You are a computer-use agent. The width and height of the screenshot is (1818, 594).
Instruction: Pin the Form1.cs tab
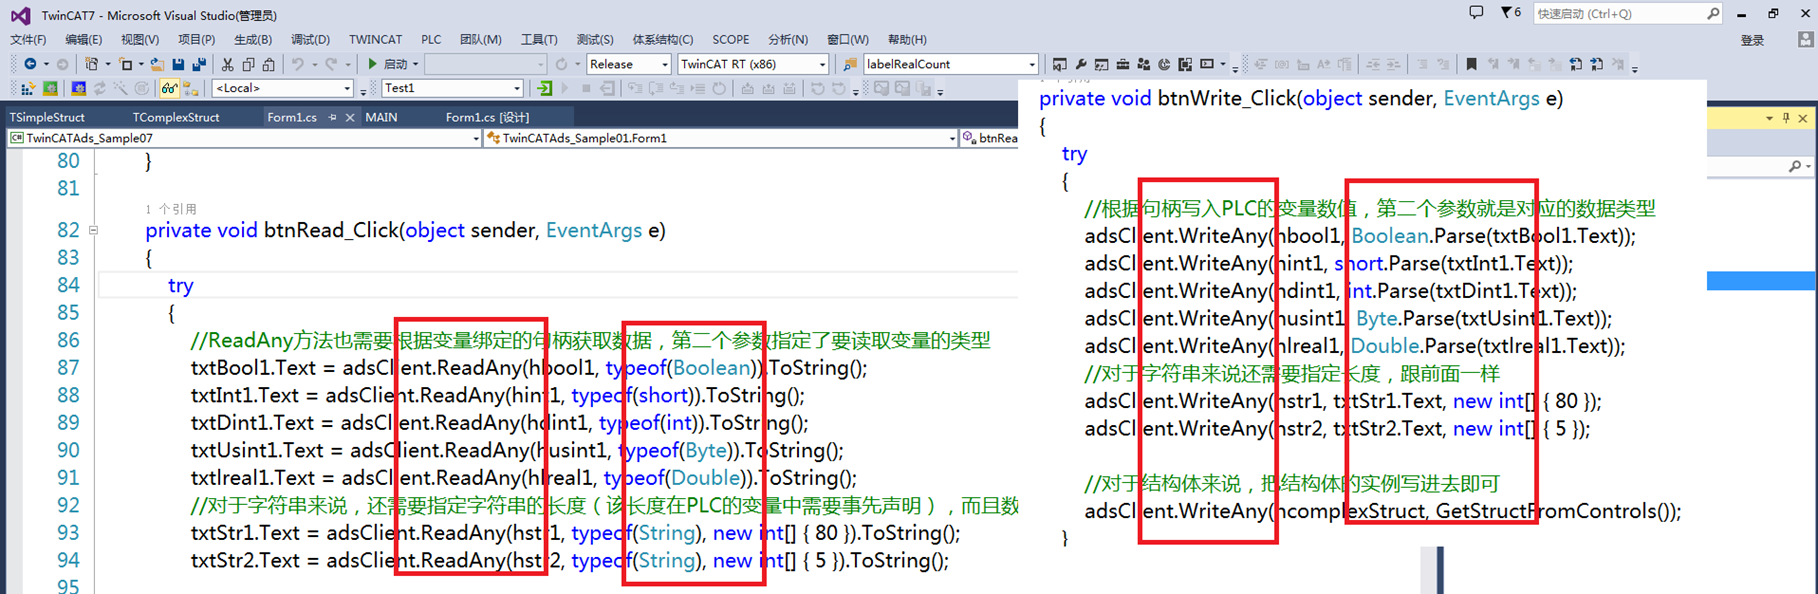point(333,117)
